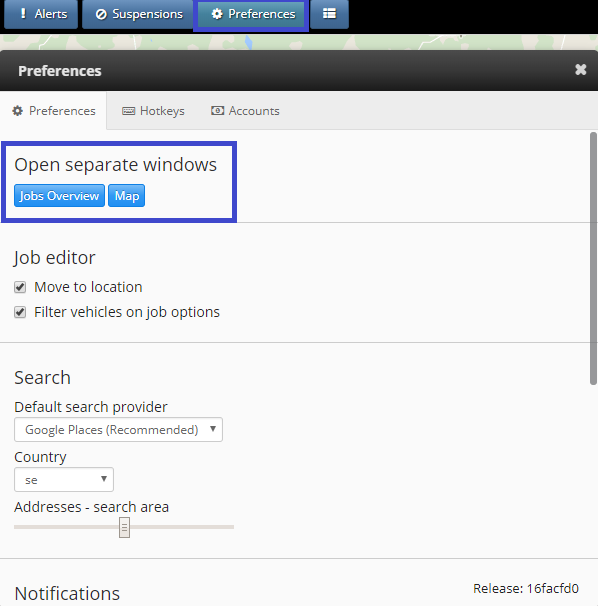Switch to the Accounts tab
The width and height of the screenshot is (598, 606).
tap(245, 111)
